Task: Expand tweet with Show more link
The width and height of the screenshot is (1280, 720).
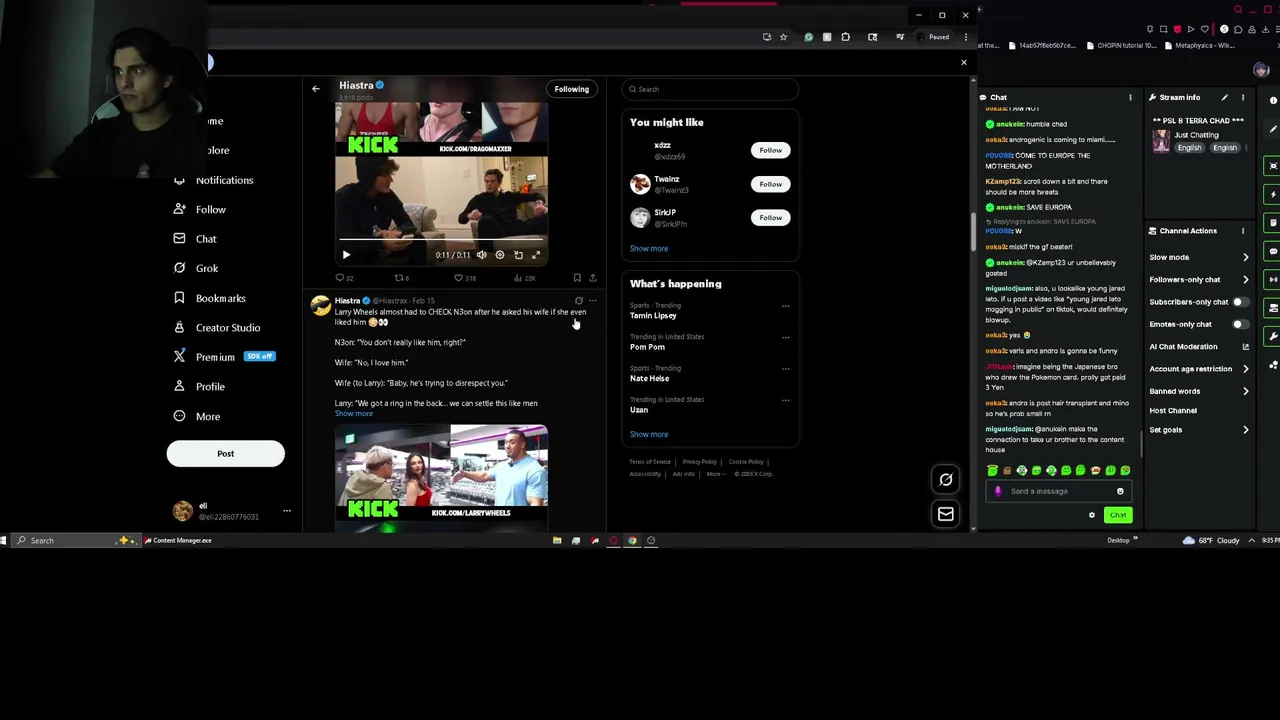Action: (x=354, y=413)
